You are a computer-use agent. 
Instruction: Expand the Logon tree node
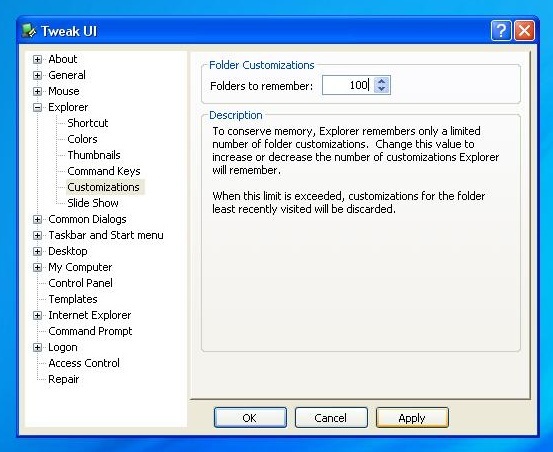[x=37, y=347]
